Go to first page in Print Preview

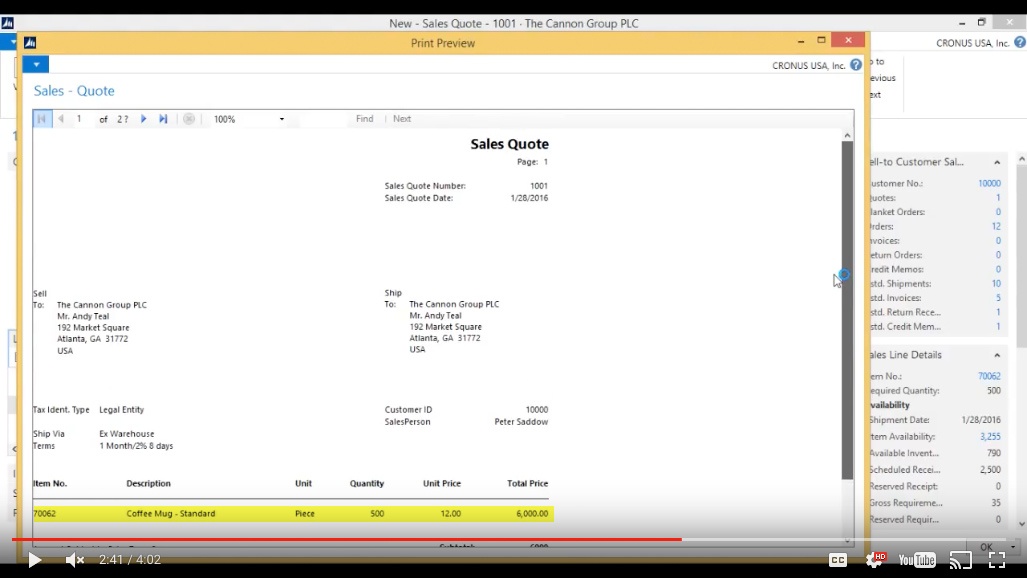(42, 119)
